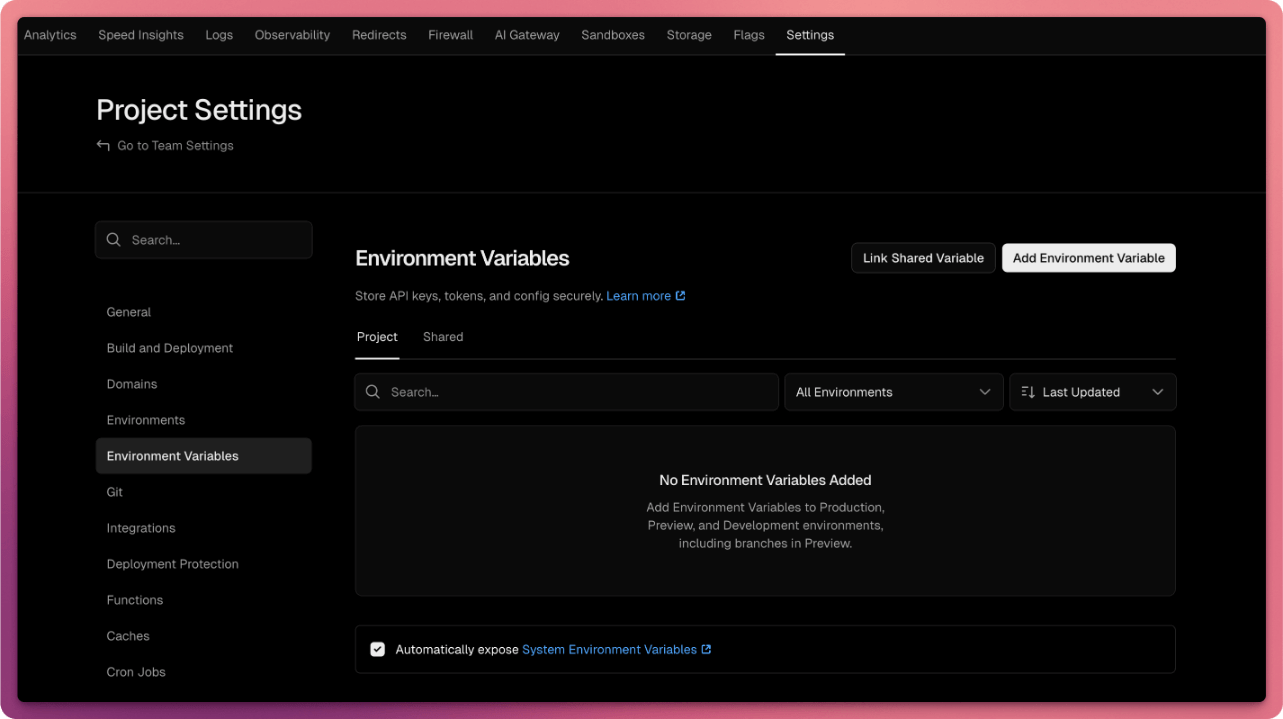Click the Add Environment Variable button

coord(1088,257)
